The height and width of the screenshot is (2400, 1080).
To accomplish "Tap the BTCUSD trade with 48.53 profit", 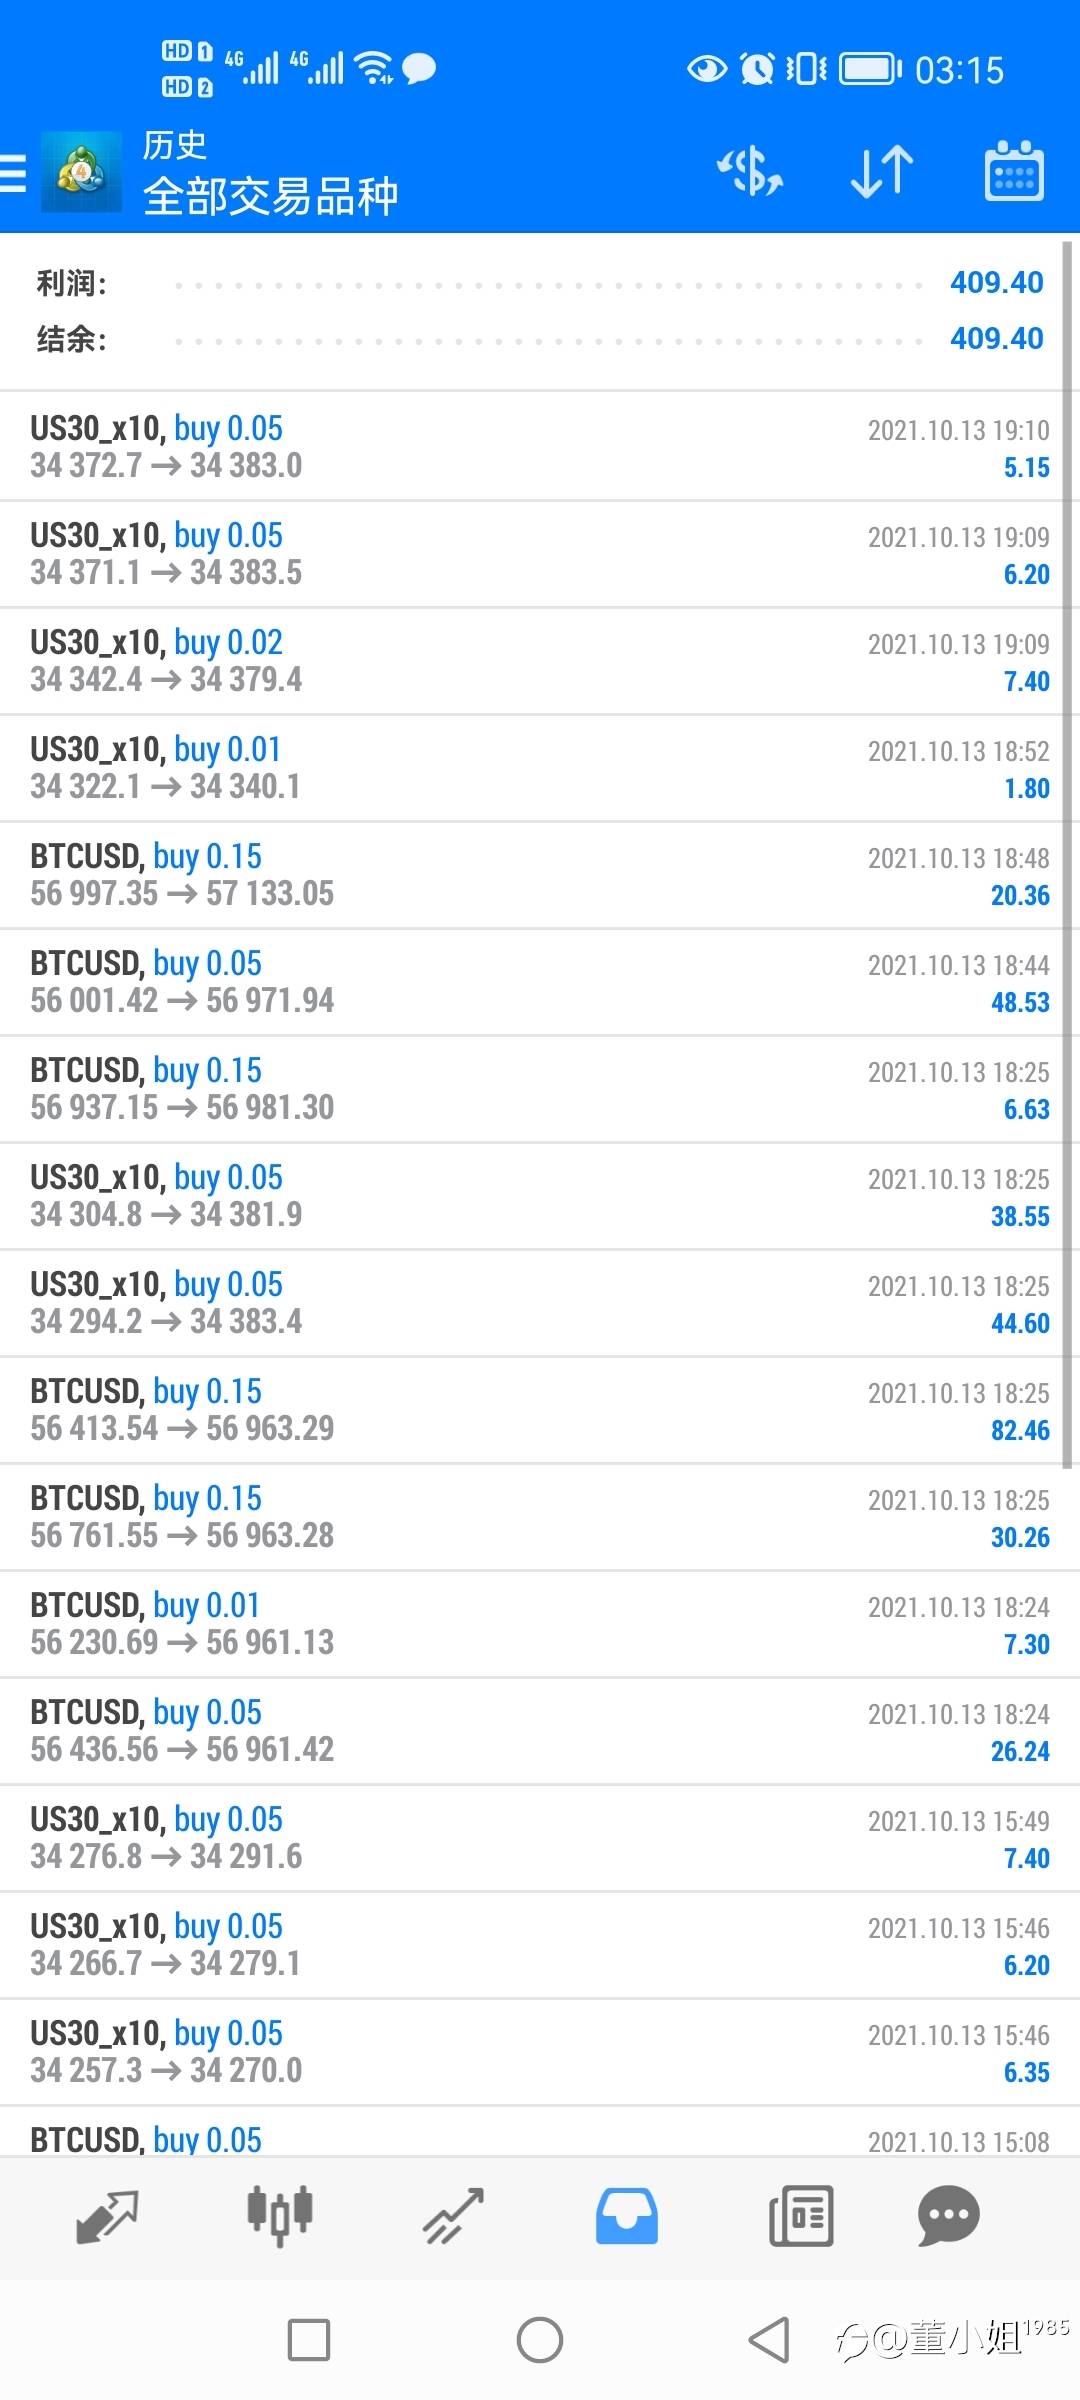I will click(x=540, y=982).
